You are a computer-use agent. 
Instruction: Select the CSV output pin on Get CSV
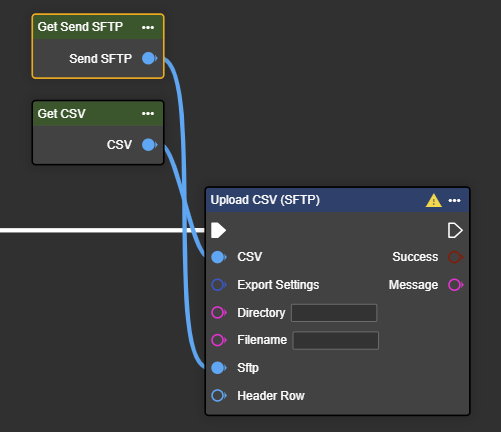tap(149, 145)
